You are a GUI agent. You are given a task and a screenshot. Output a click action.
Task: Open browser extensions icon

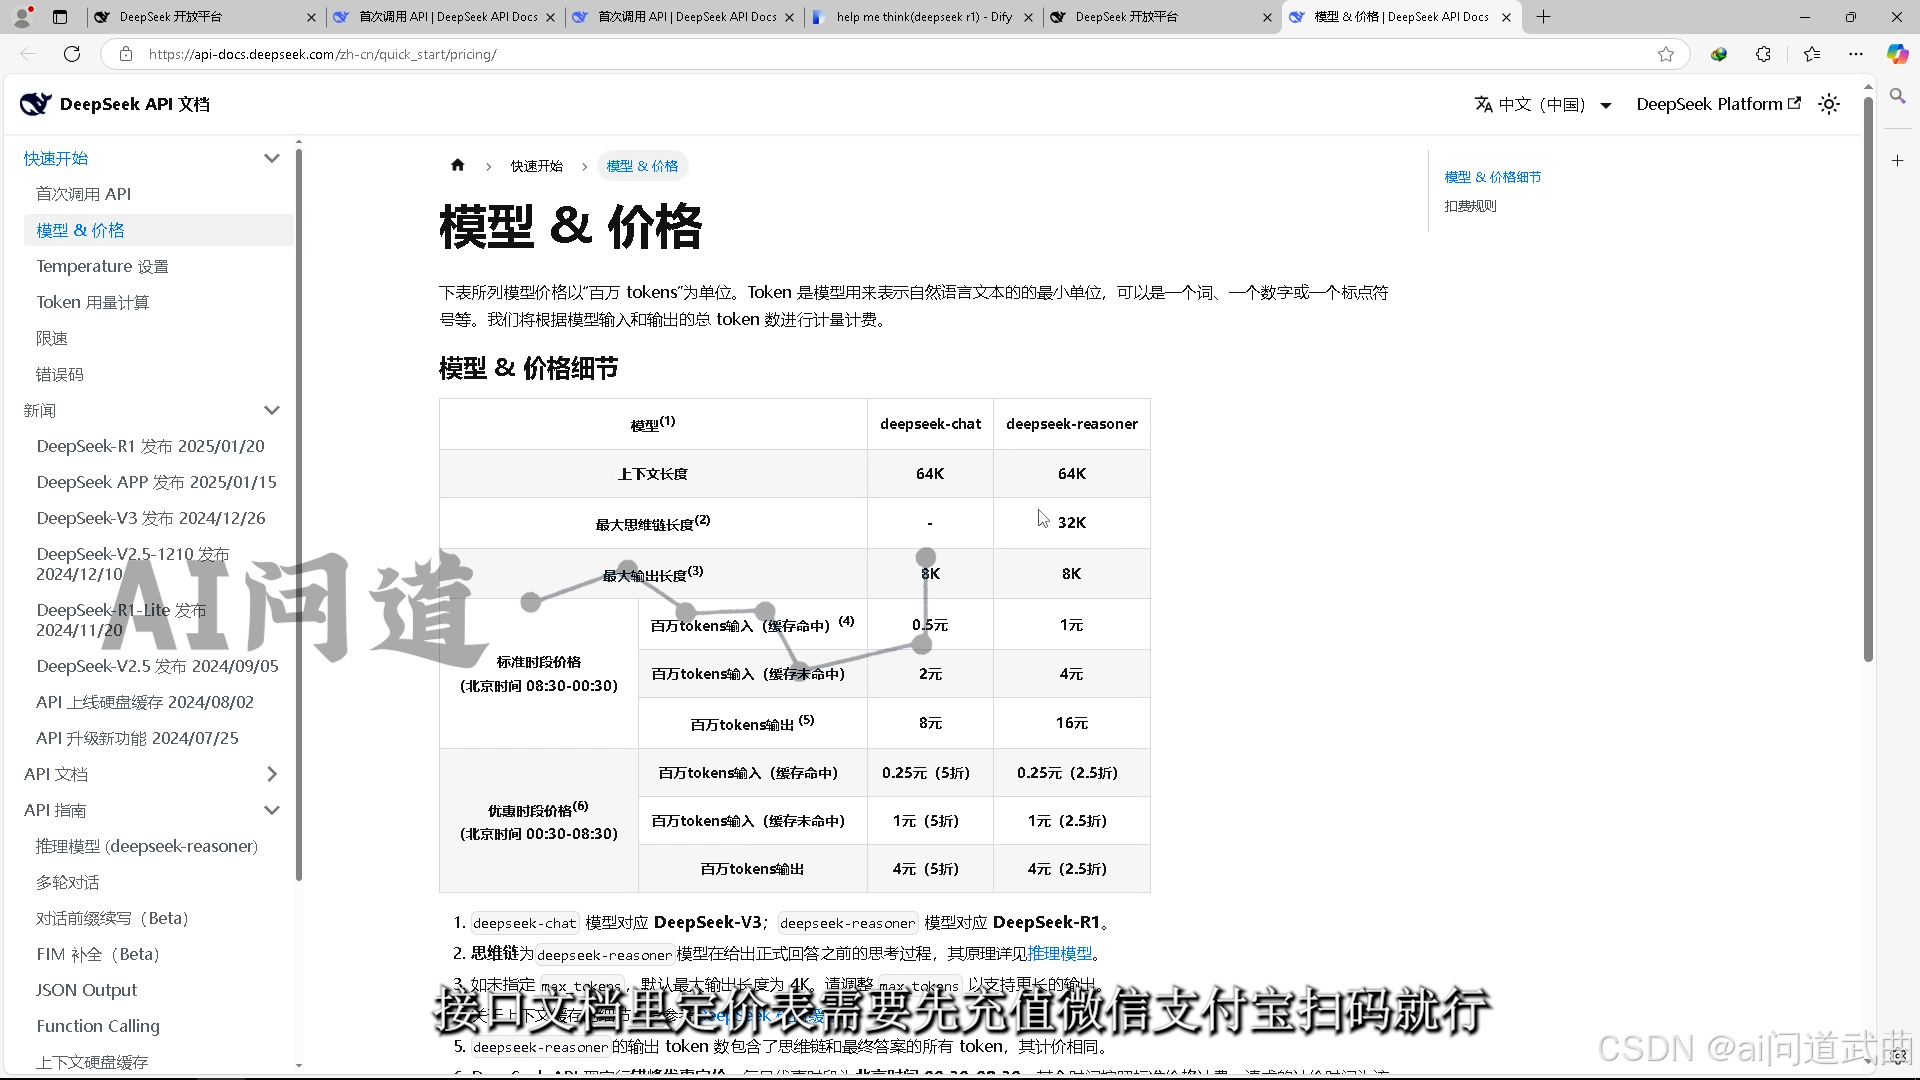point(1763,54)
